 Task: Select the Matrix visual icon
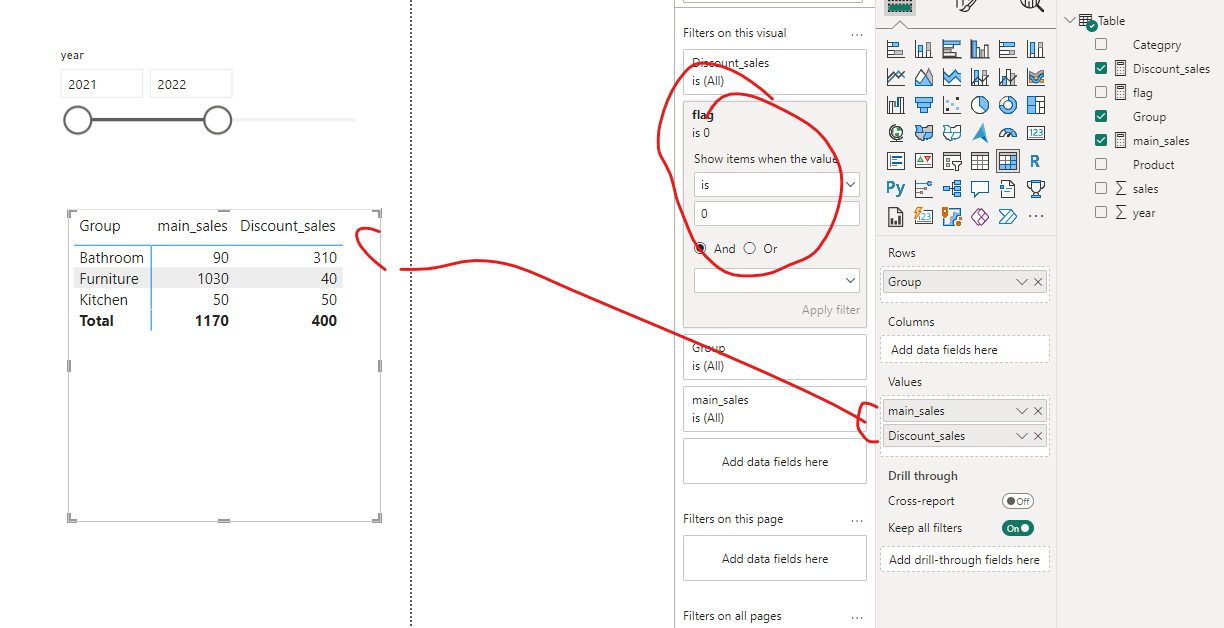[x=1008, y=161]
